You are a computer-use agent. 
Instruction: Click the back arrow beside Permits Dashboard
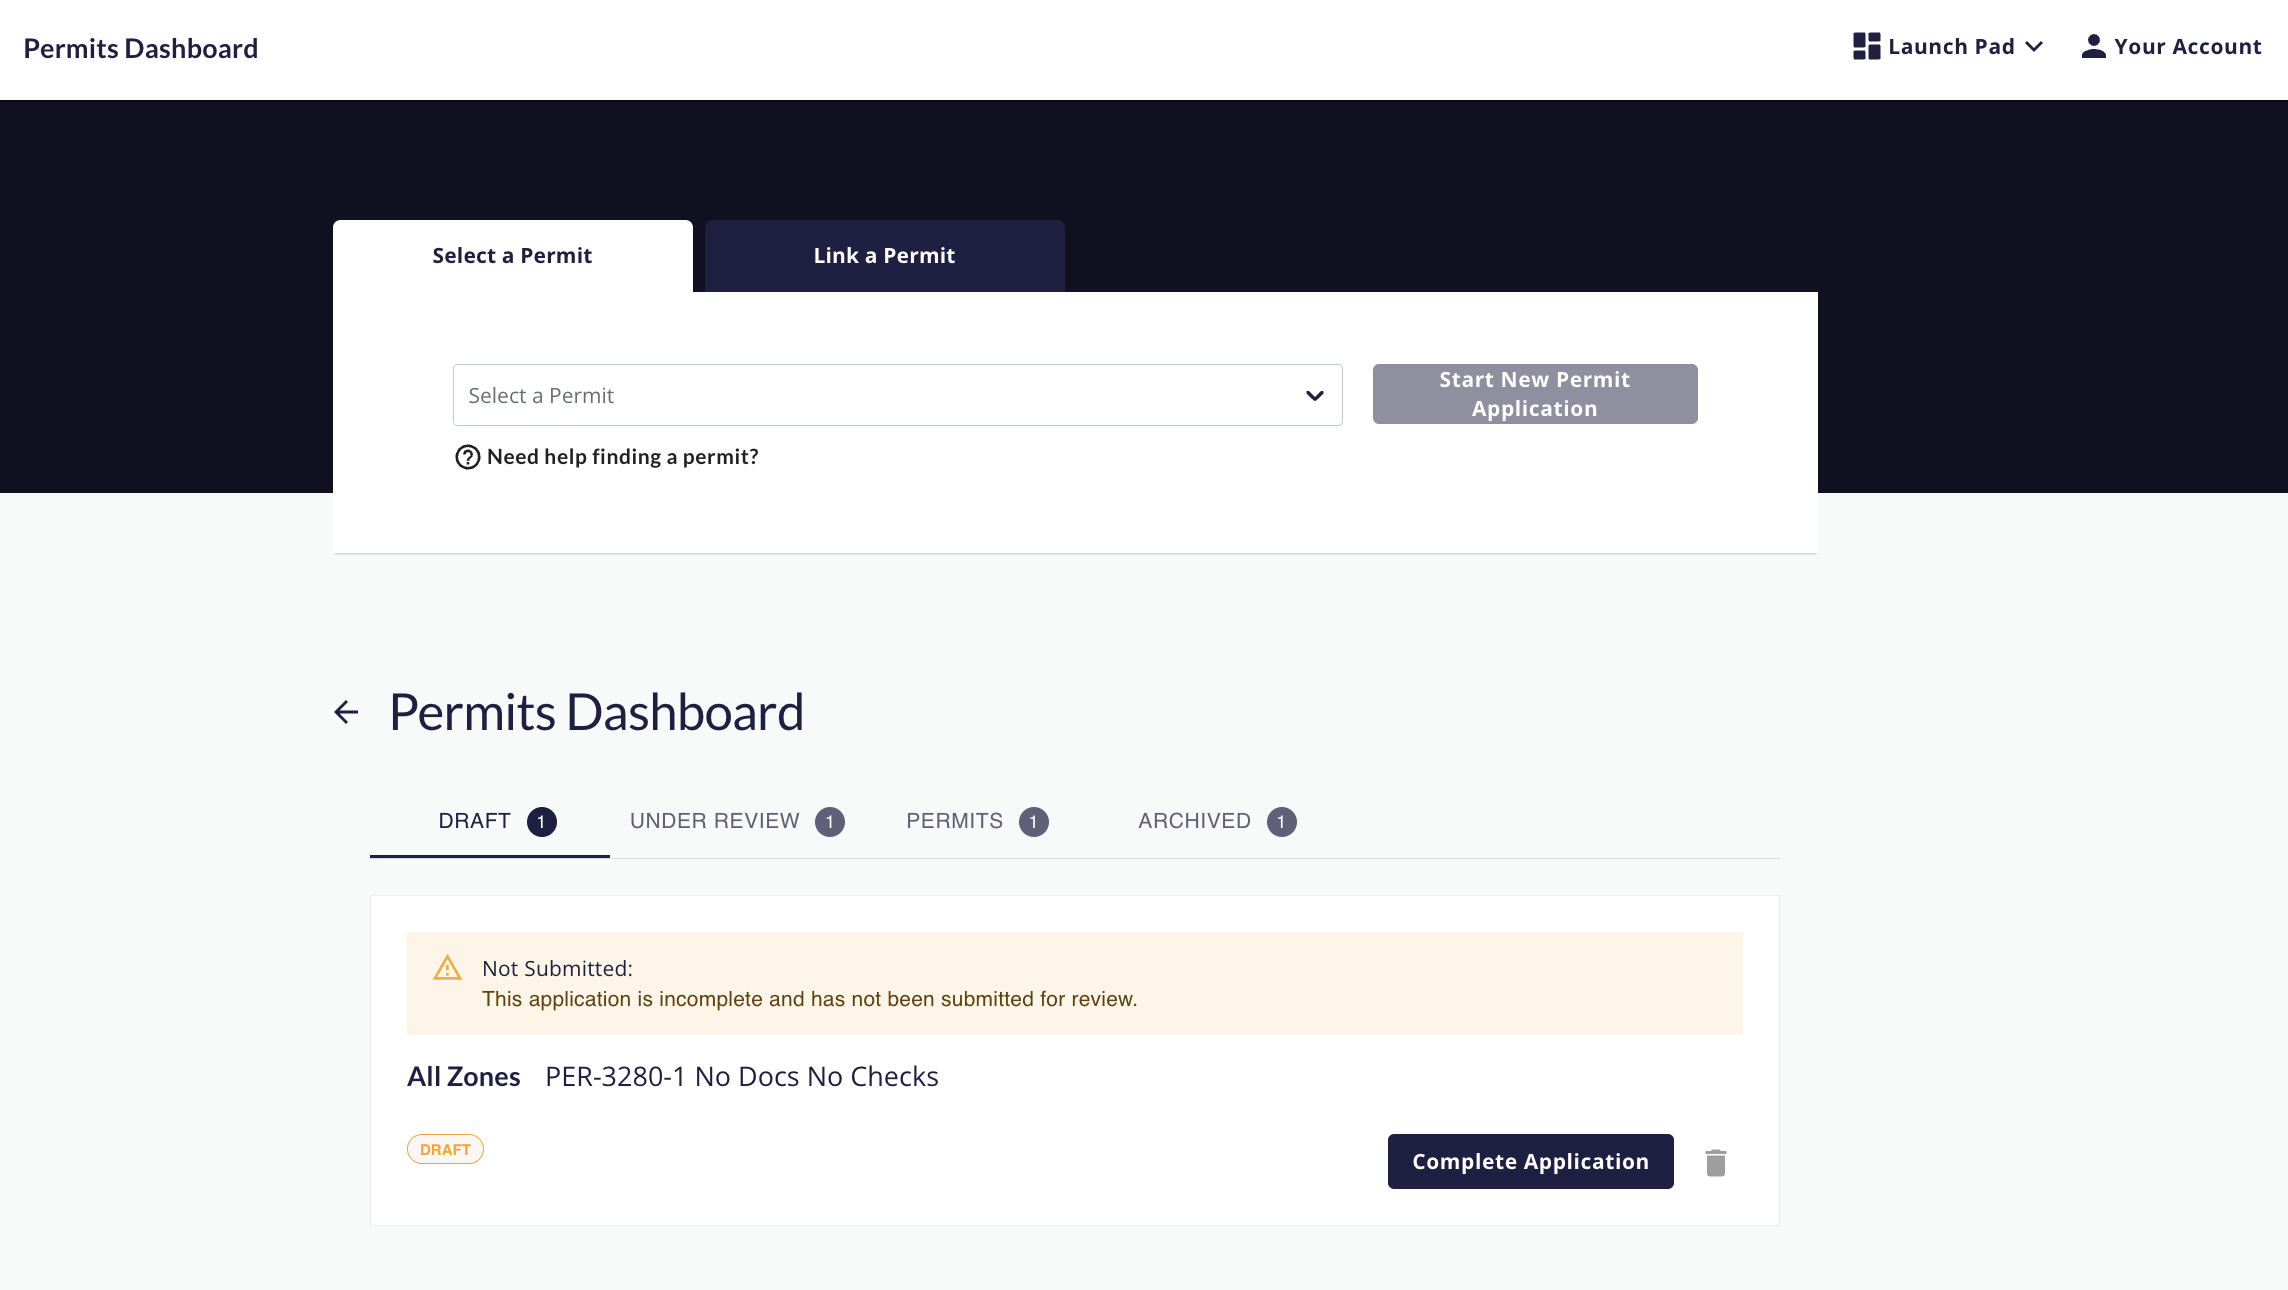[x=346, y=712]
